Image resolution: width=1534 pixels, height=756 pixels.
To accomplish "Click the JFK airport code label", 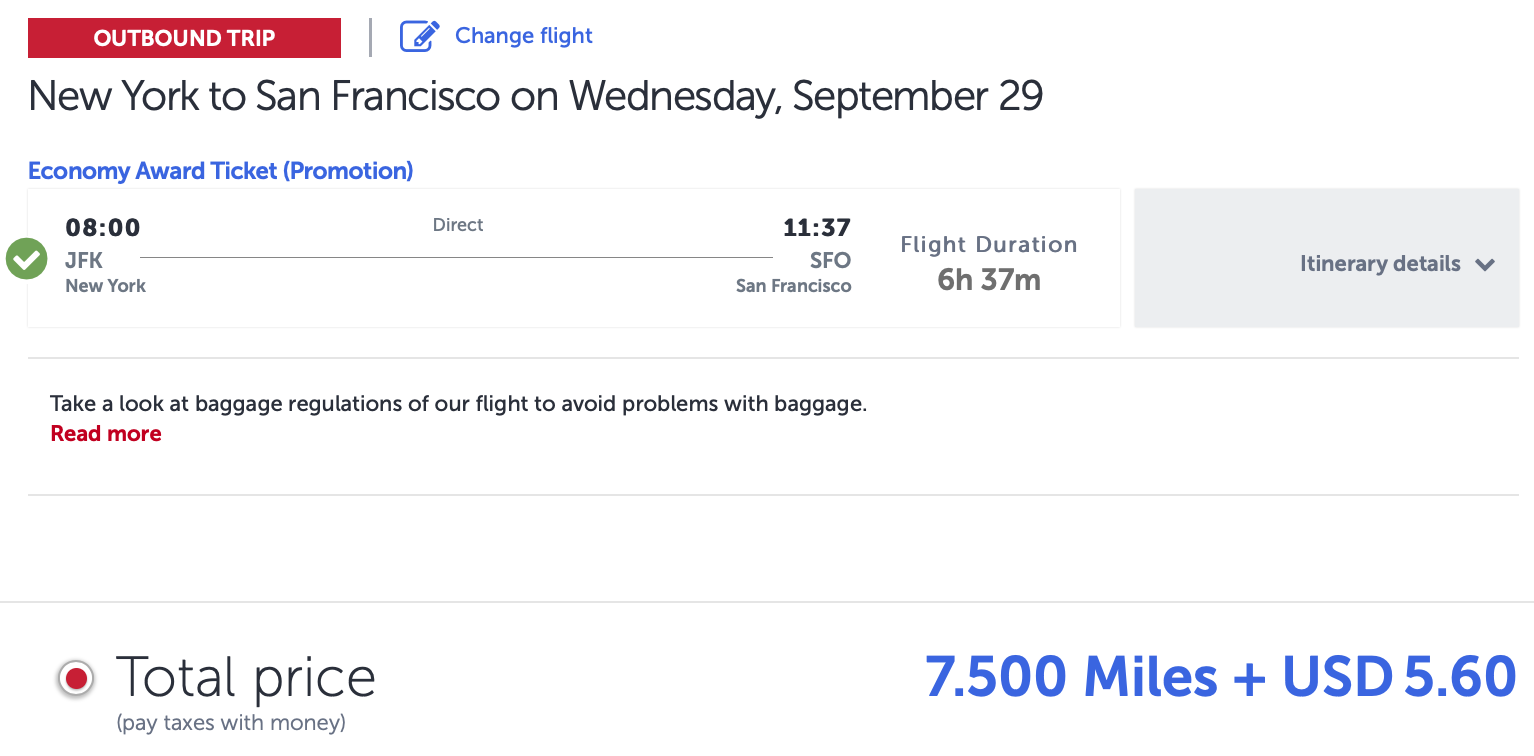I will click(84, 260).
